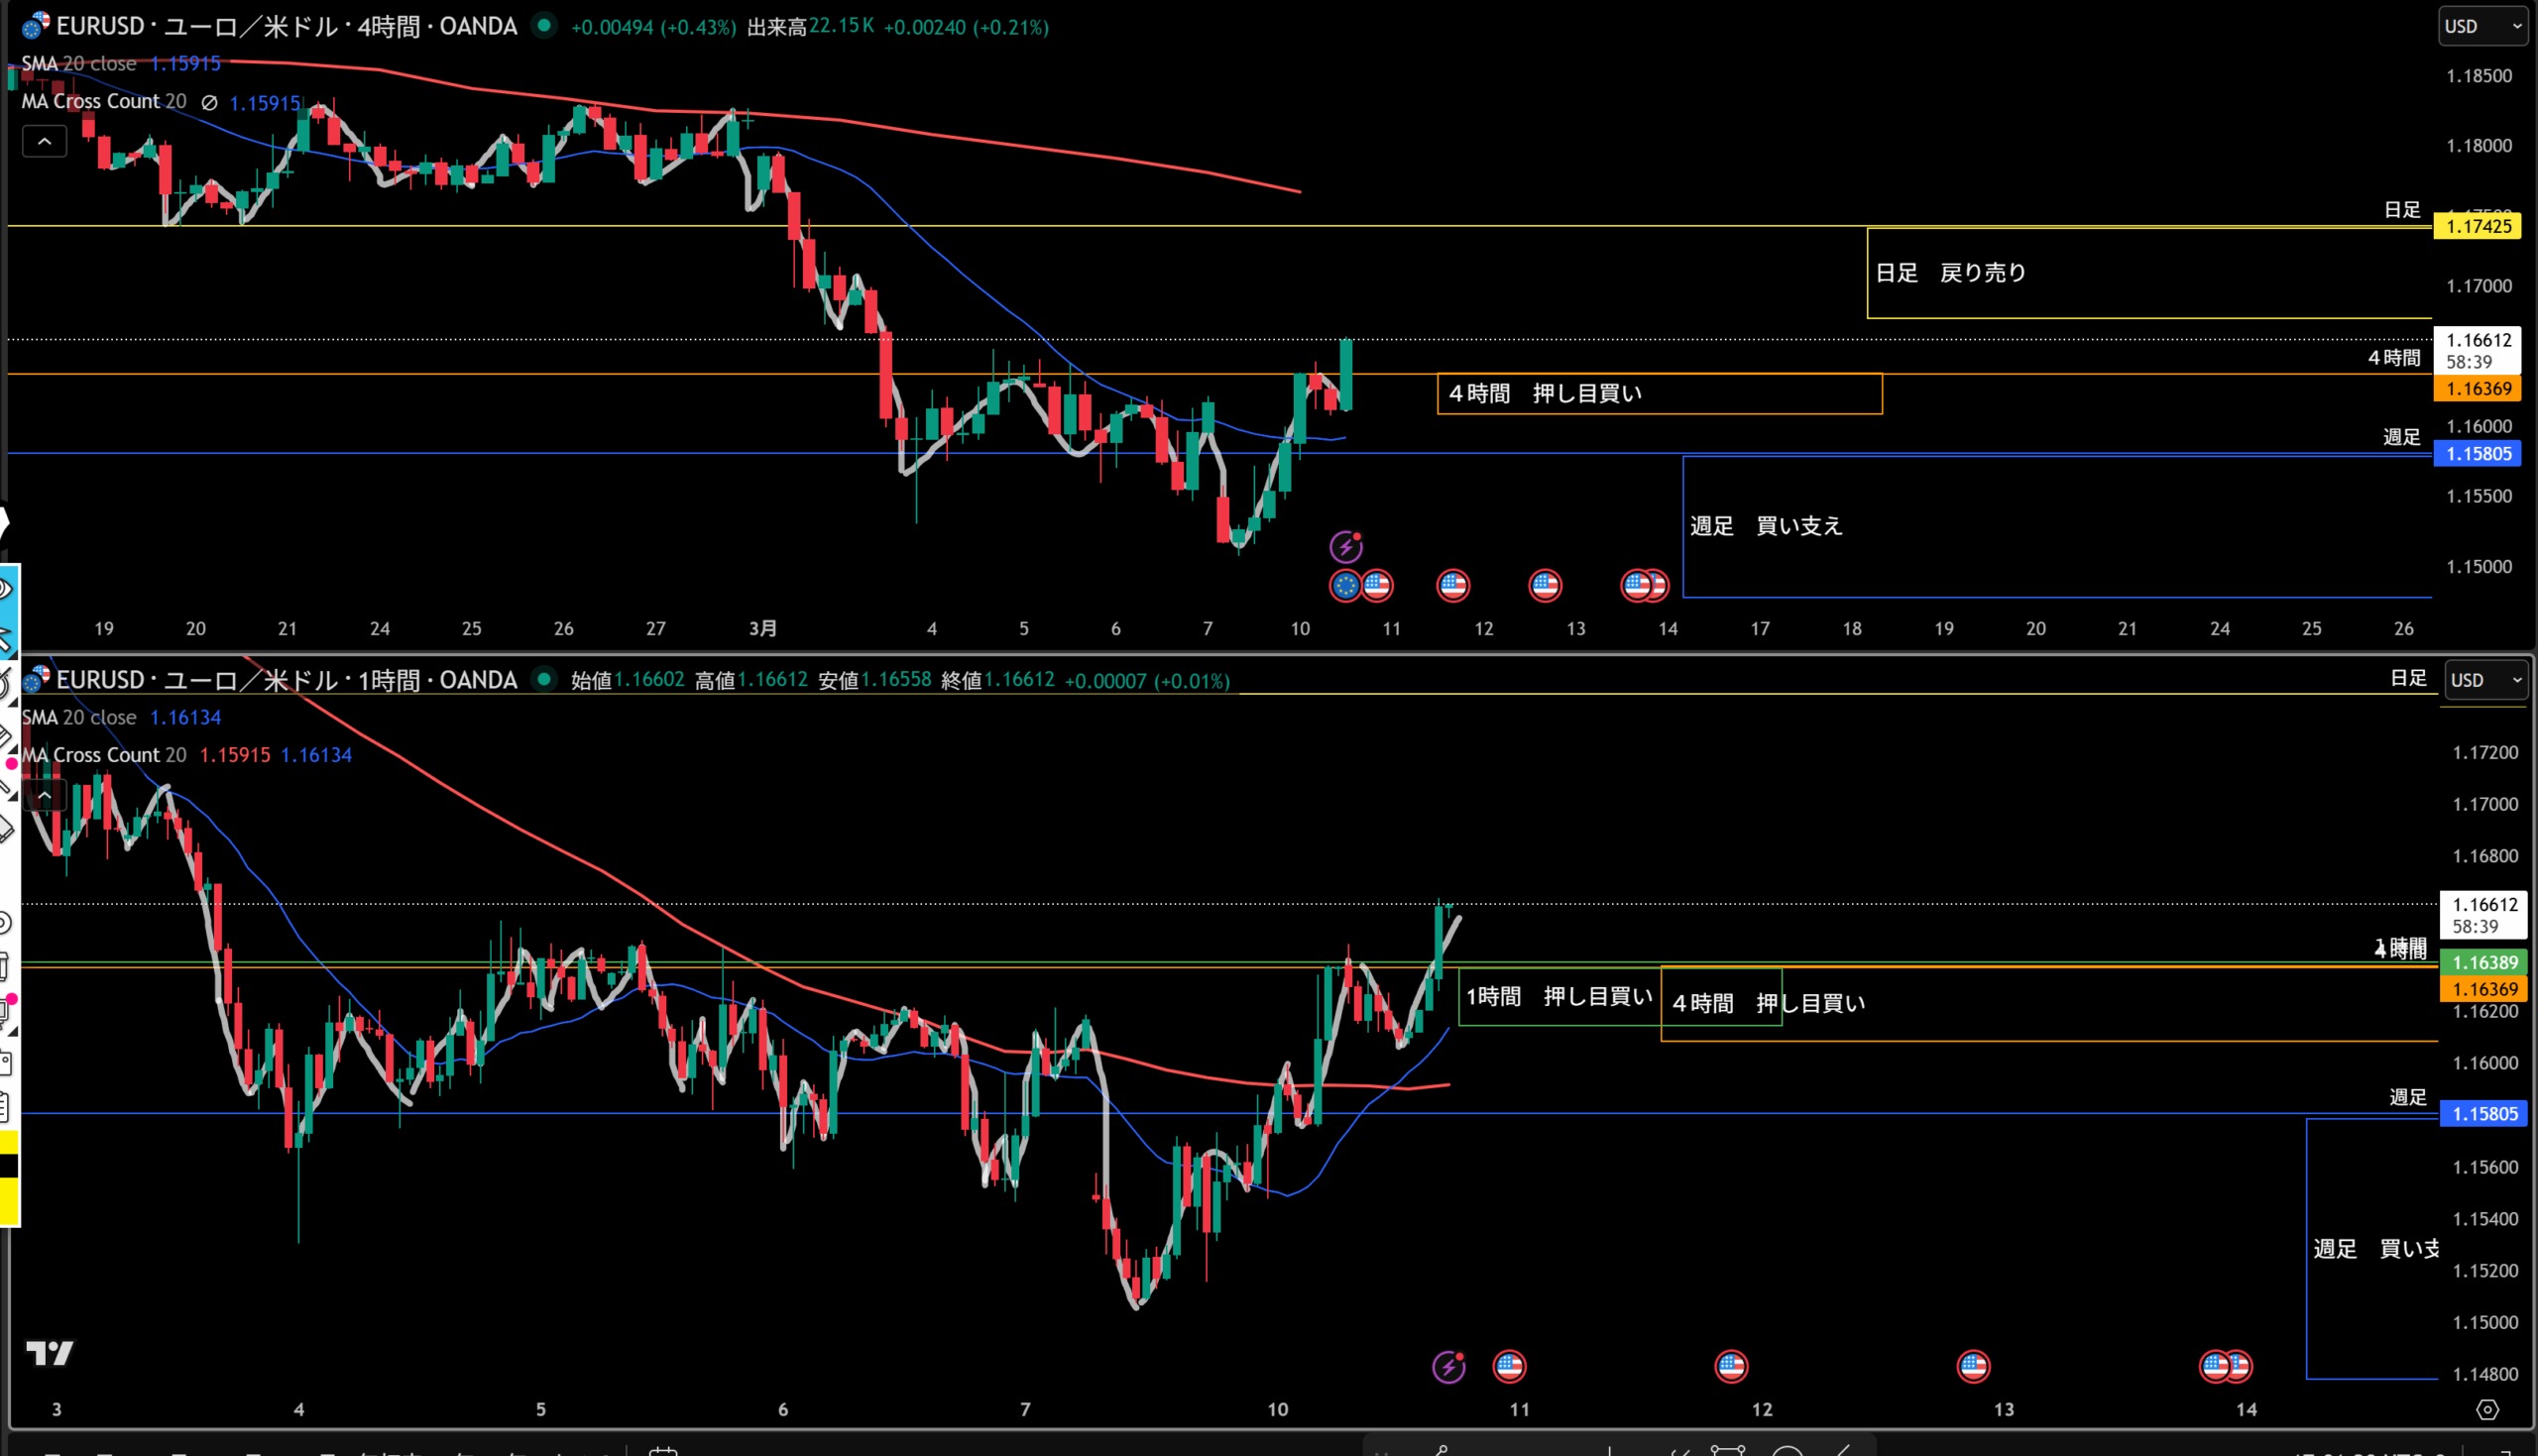Click the purple lightning icon in 4-hour chart
Screen dimensions: 2538x1456
[x=1346, y=546]
